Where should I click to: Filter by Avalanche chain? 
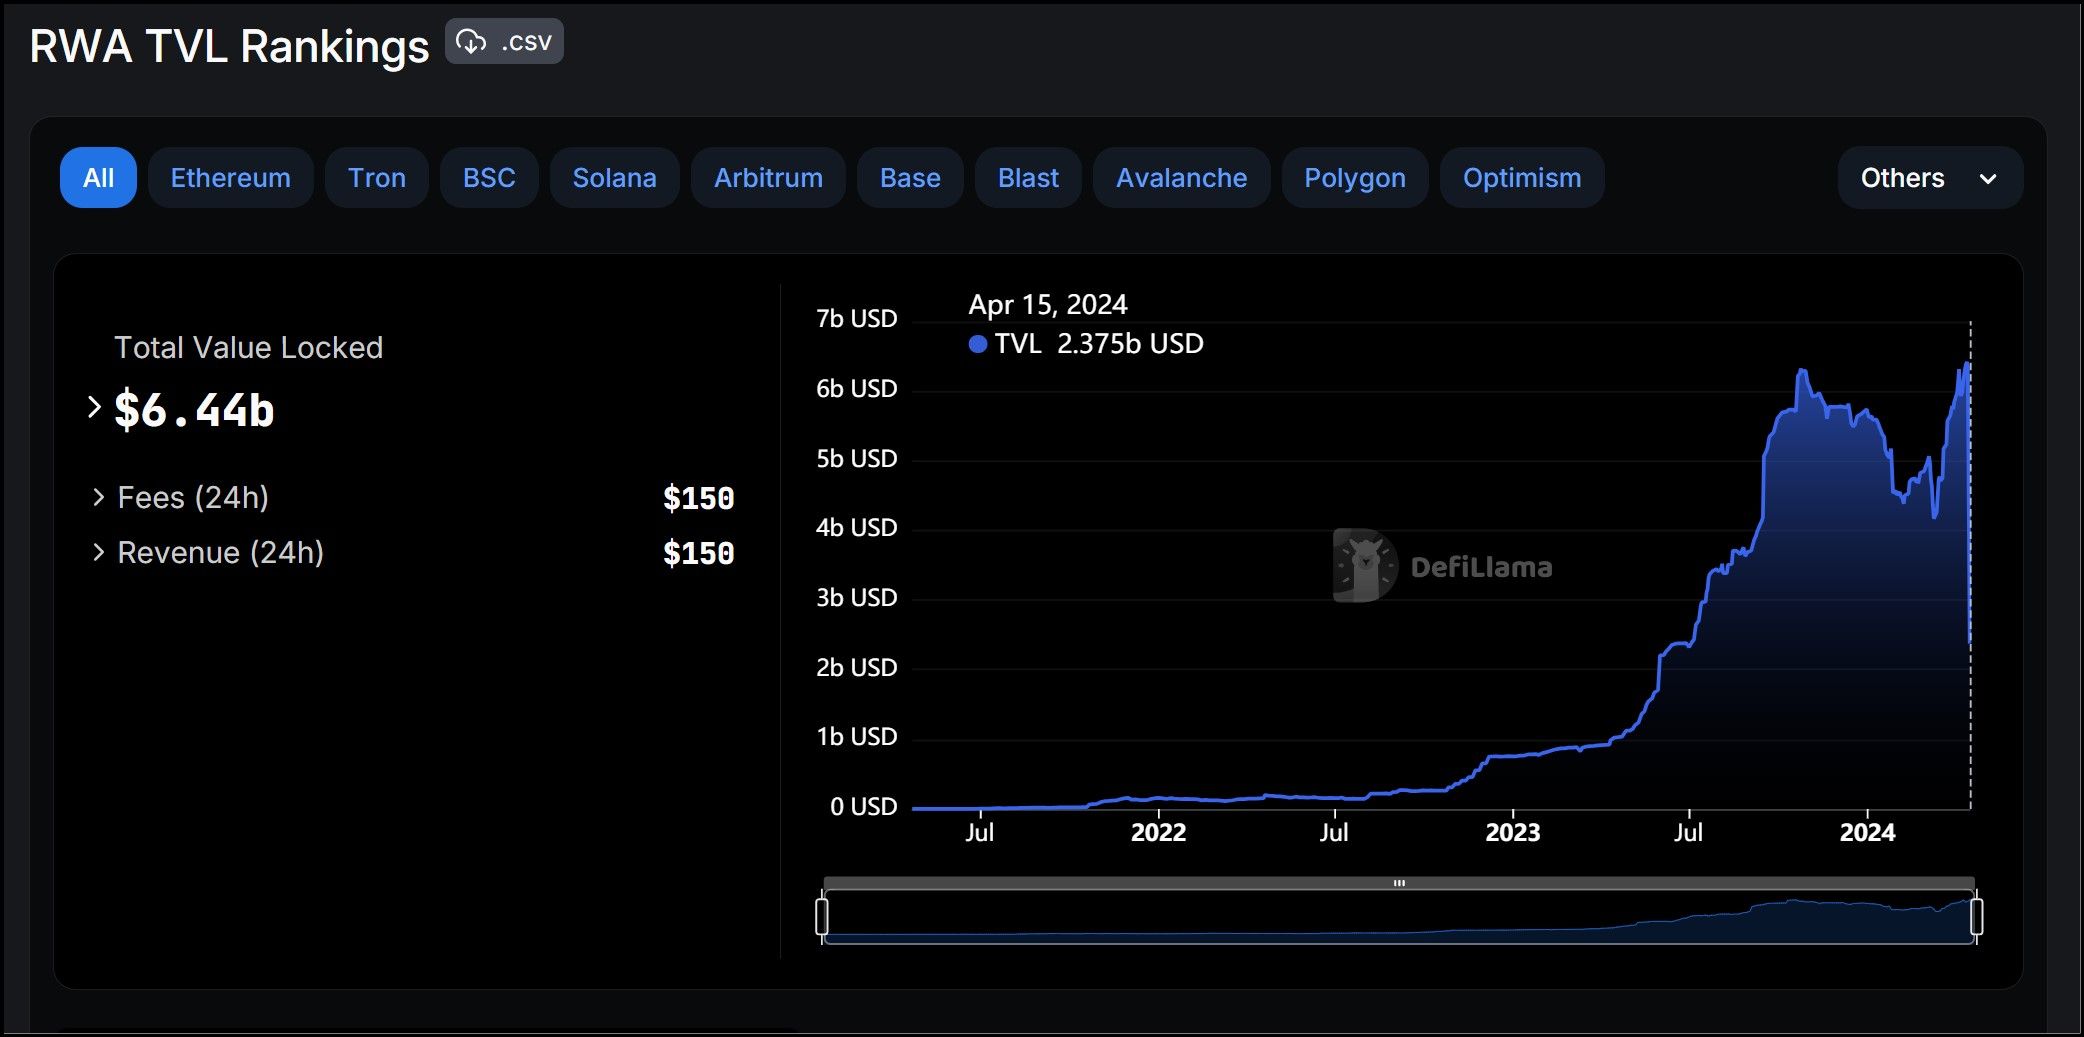point(1181,178)
